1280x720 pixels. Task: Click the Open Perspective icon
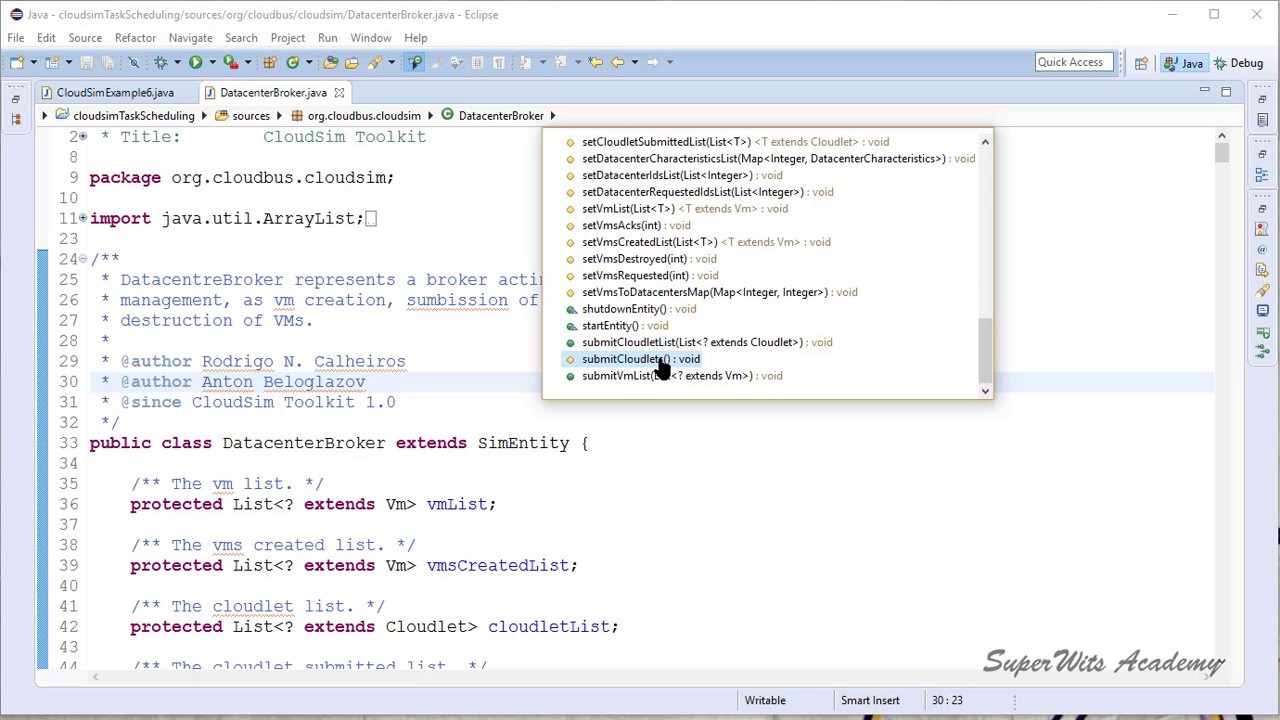click(x=1141, y=63)
